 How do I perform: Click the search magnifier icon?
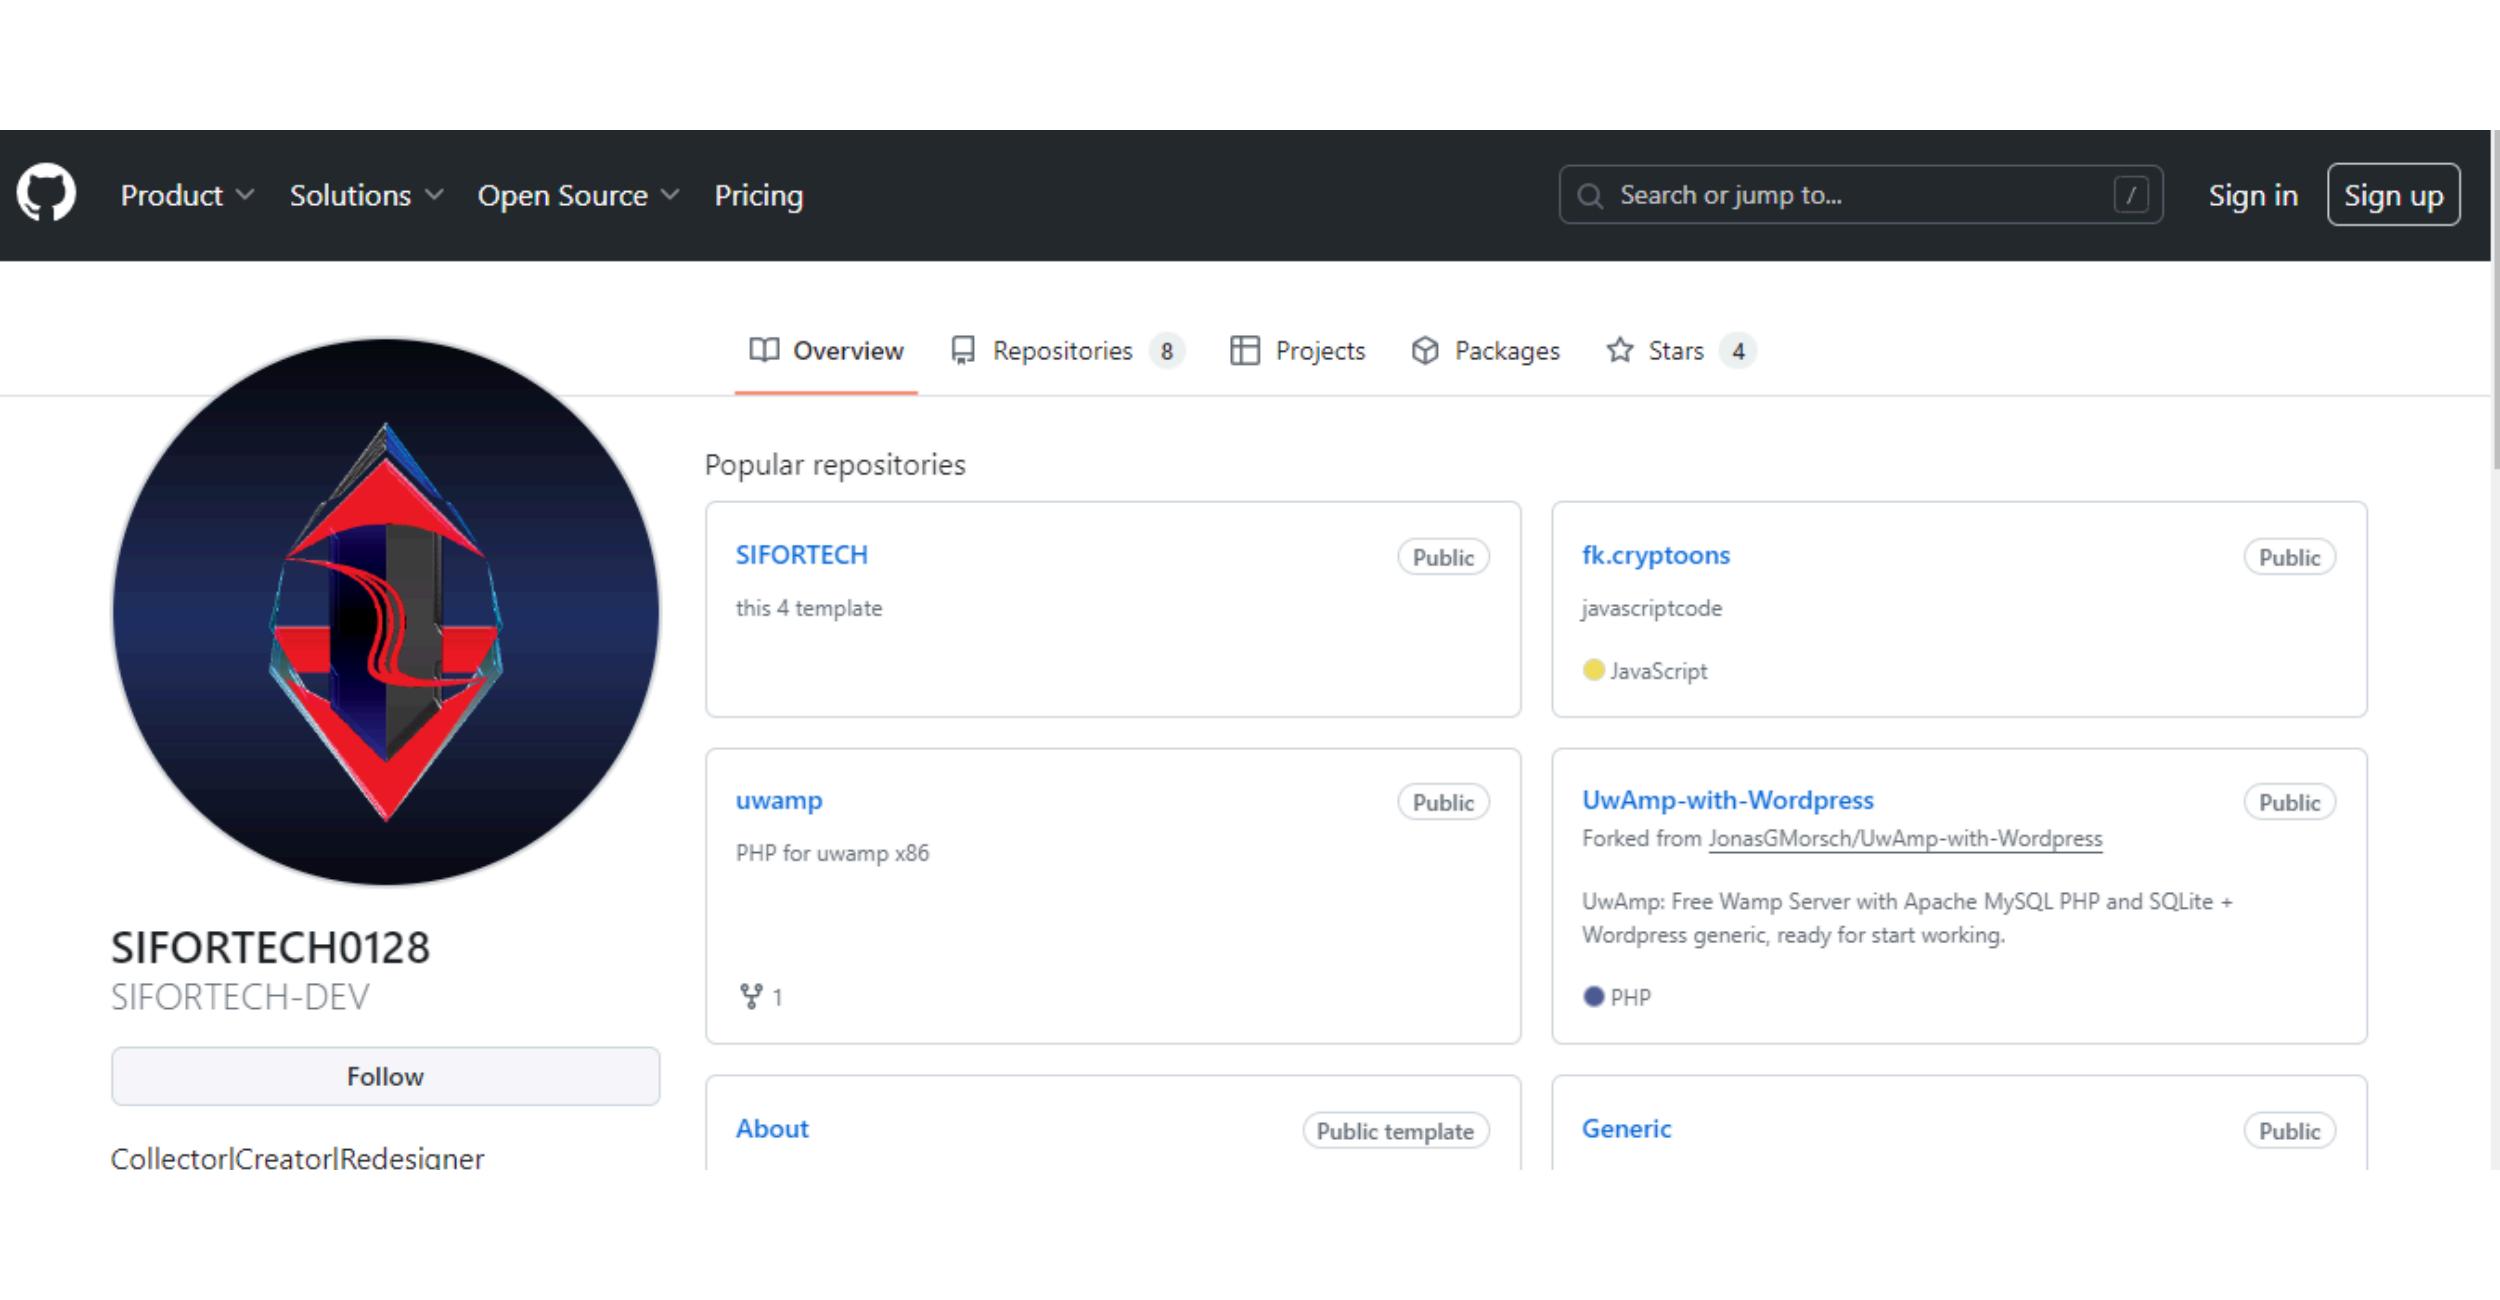pyautogui.click(x=1590, y=195)
